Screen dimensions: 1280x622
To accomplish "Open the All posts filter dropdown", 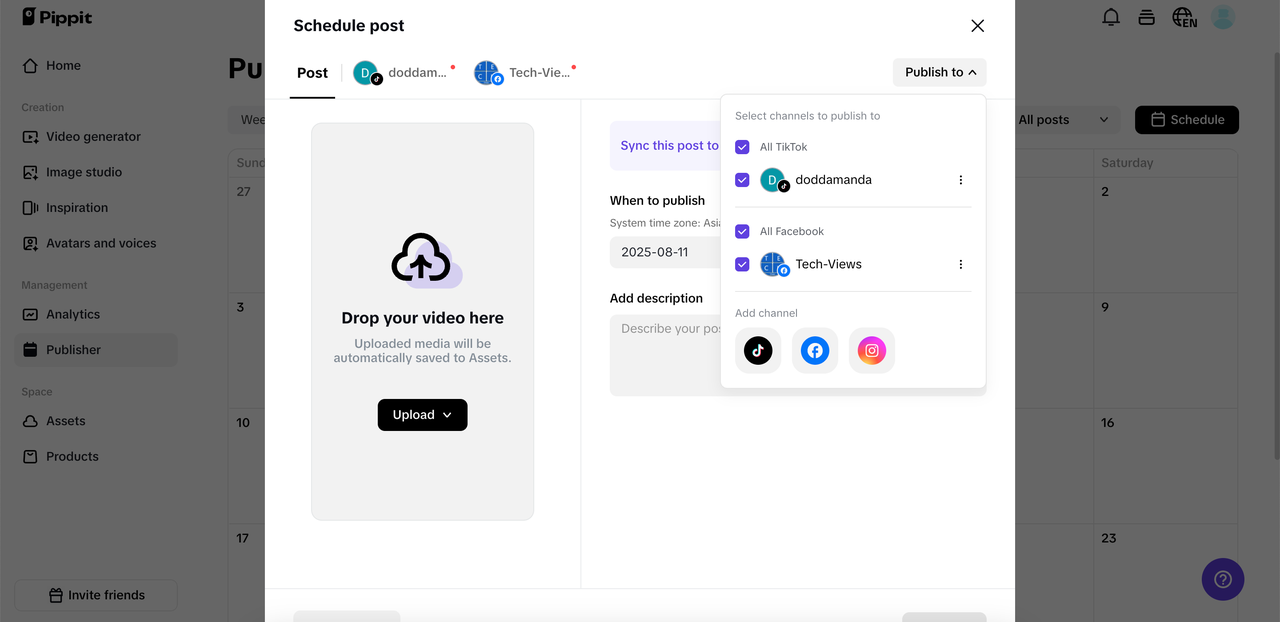I will pos(1063,120).
